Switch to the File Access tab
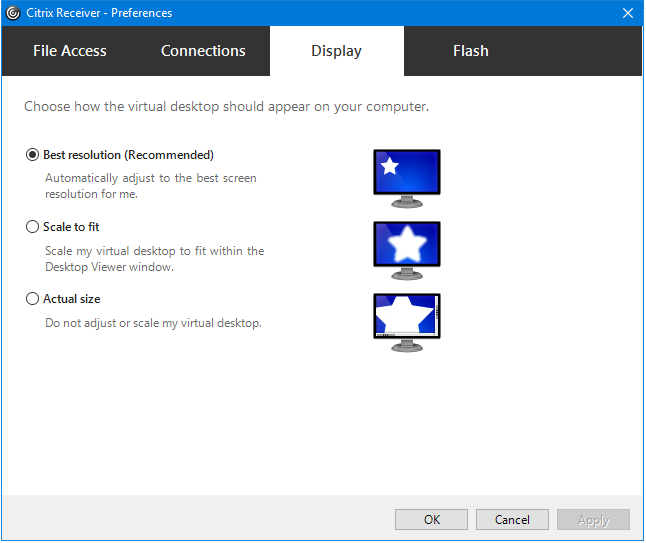 pos(70,51)
